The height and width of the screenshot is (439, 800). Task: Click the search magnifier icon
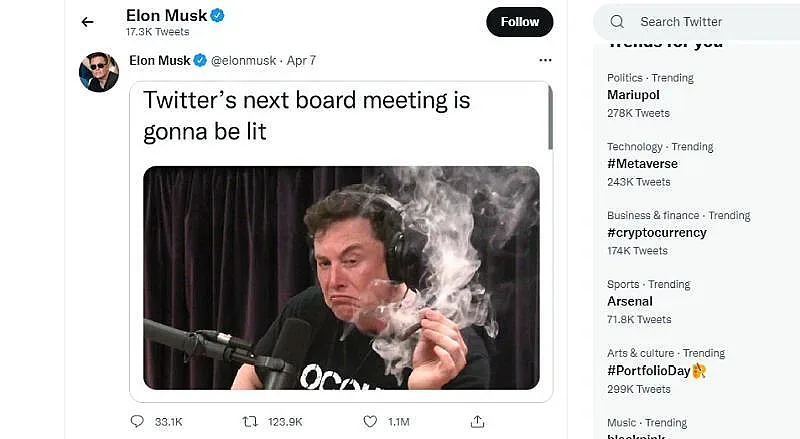click(617, 21)
